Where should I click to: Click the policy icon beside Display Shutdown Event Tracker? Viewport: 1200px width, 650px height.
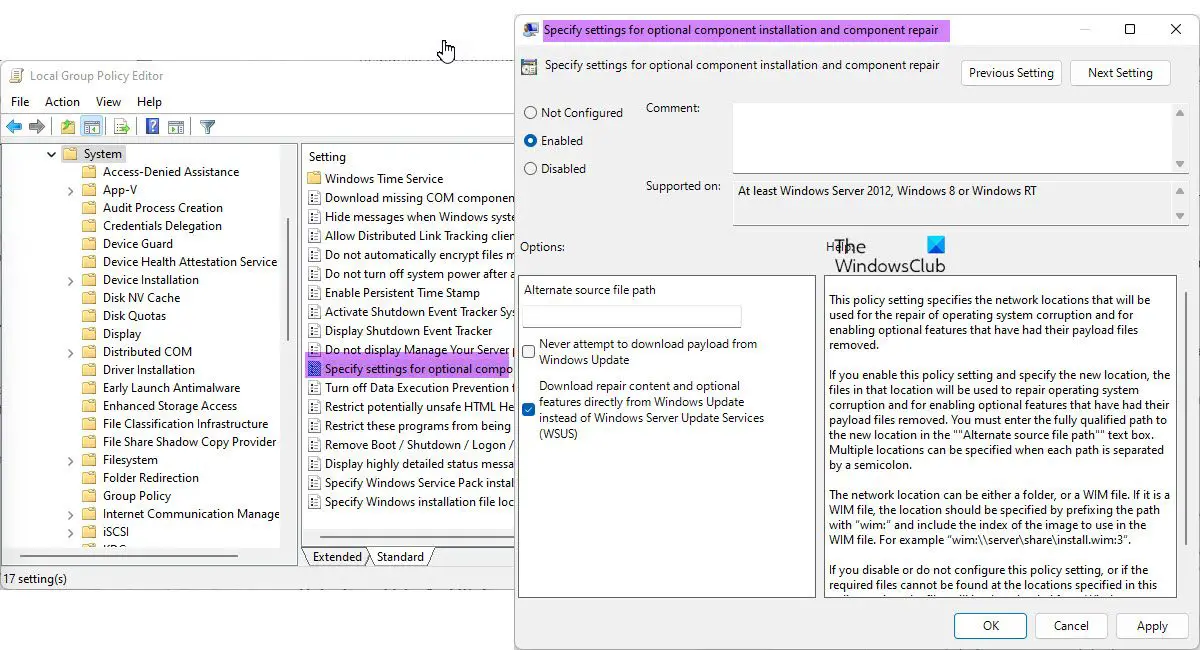pos(314,331)
